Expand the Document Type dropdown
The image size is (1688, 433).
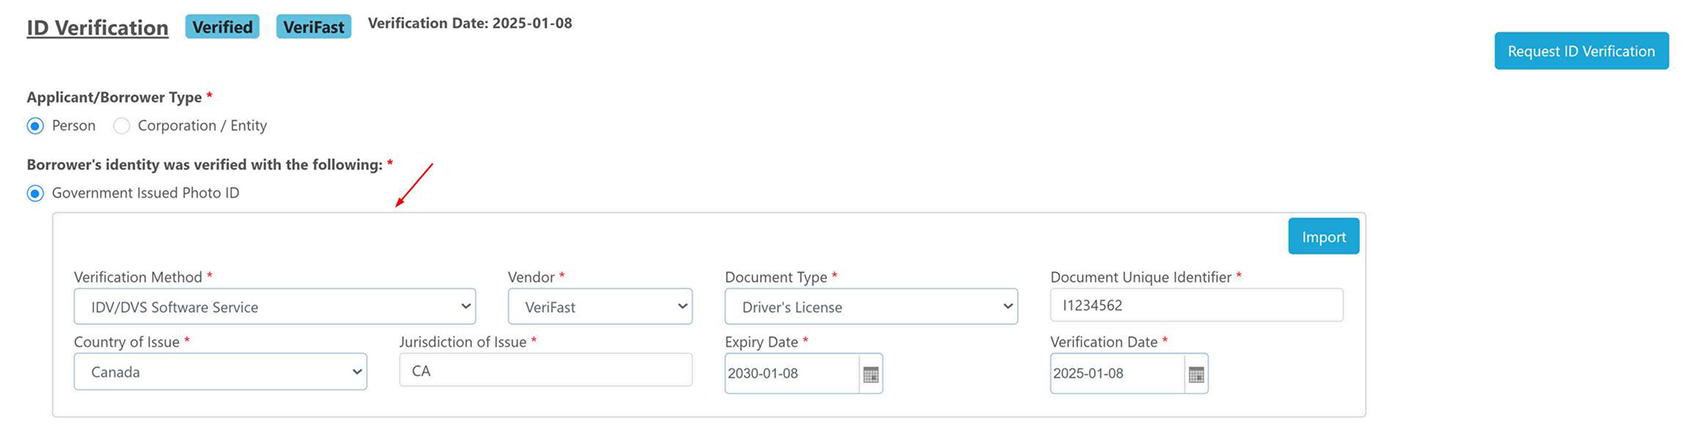click(870, 307)
